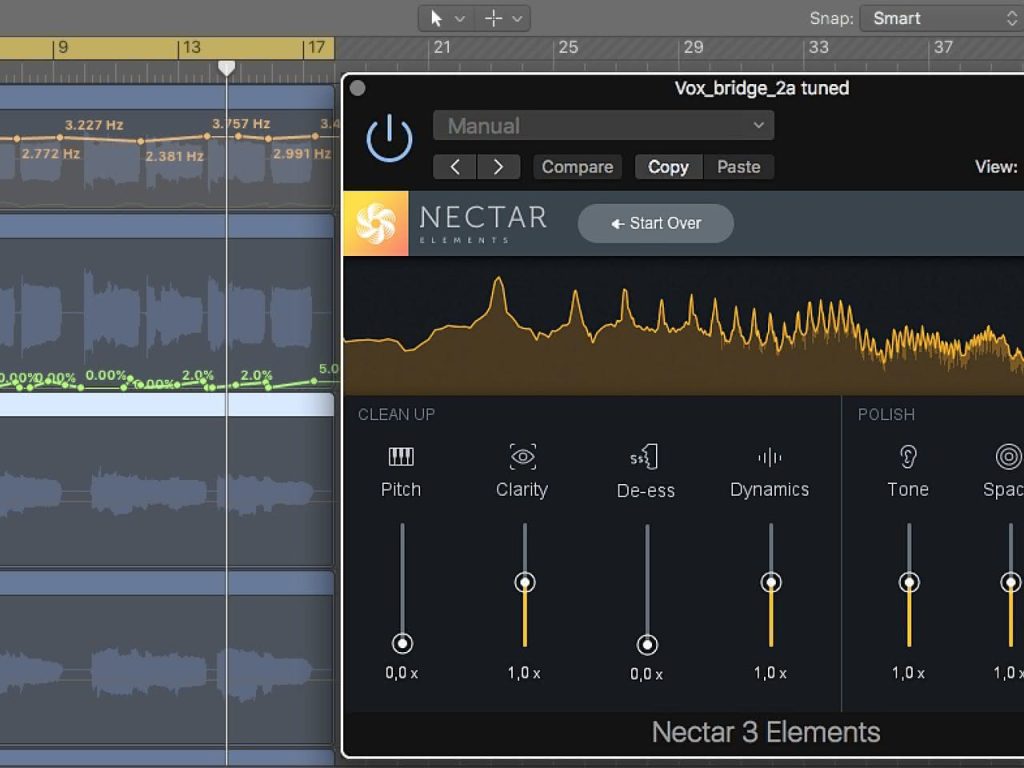Click the 0,0 x value under Pitch
1024x768 pixels.
point(401,673)
